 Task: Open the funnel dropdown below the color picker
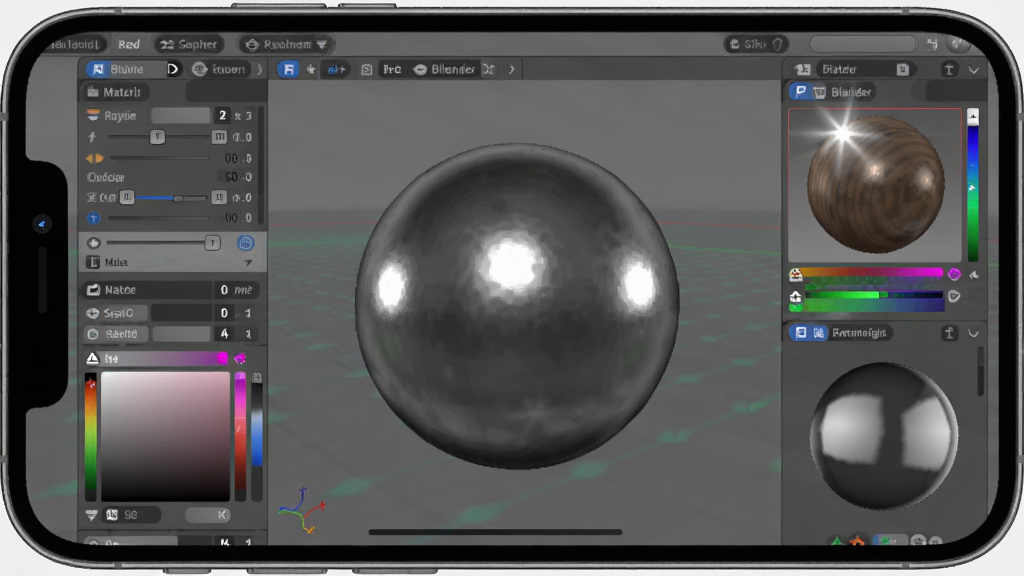(x=91, y=515)
